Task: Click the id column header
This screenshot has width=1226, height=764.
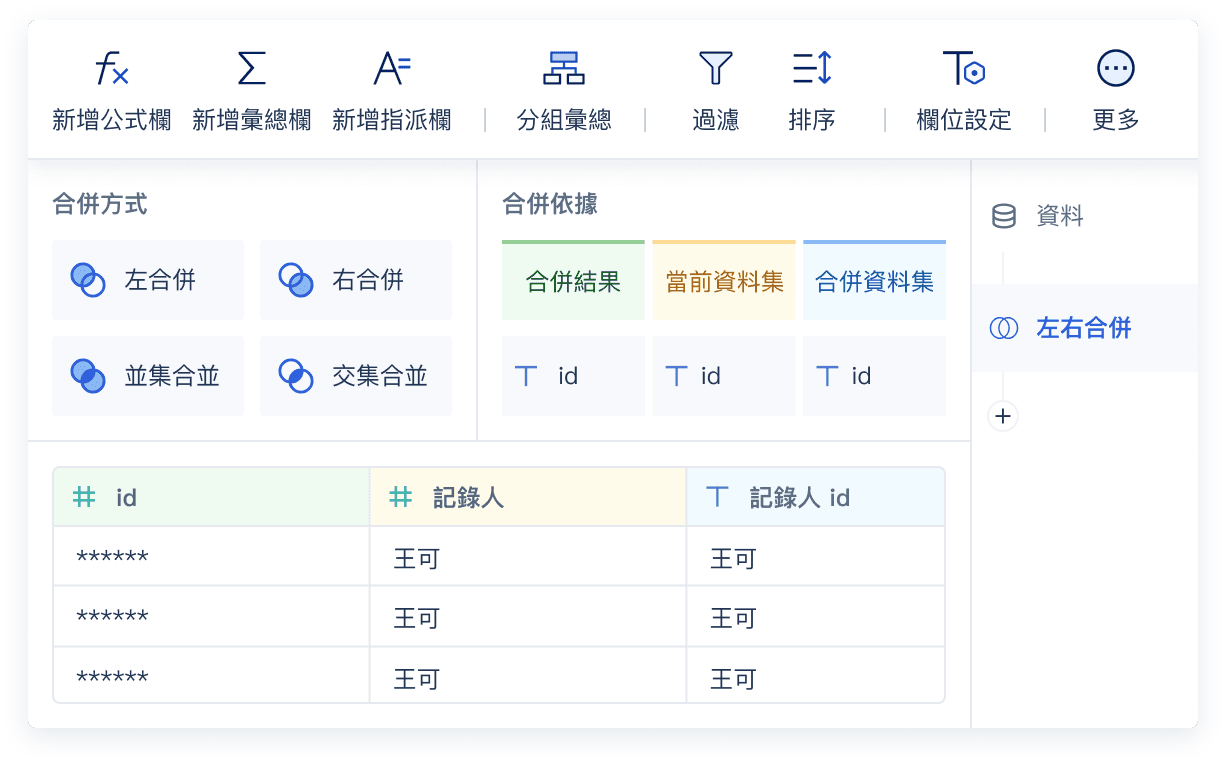Action: [211, 497]
